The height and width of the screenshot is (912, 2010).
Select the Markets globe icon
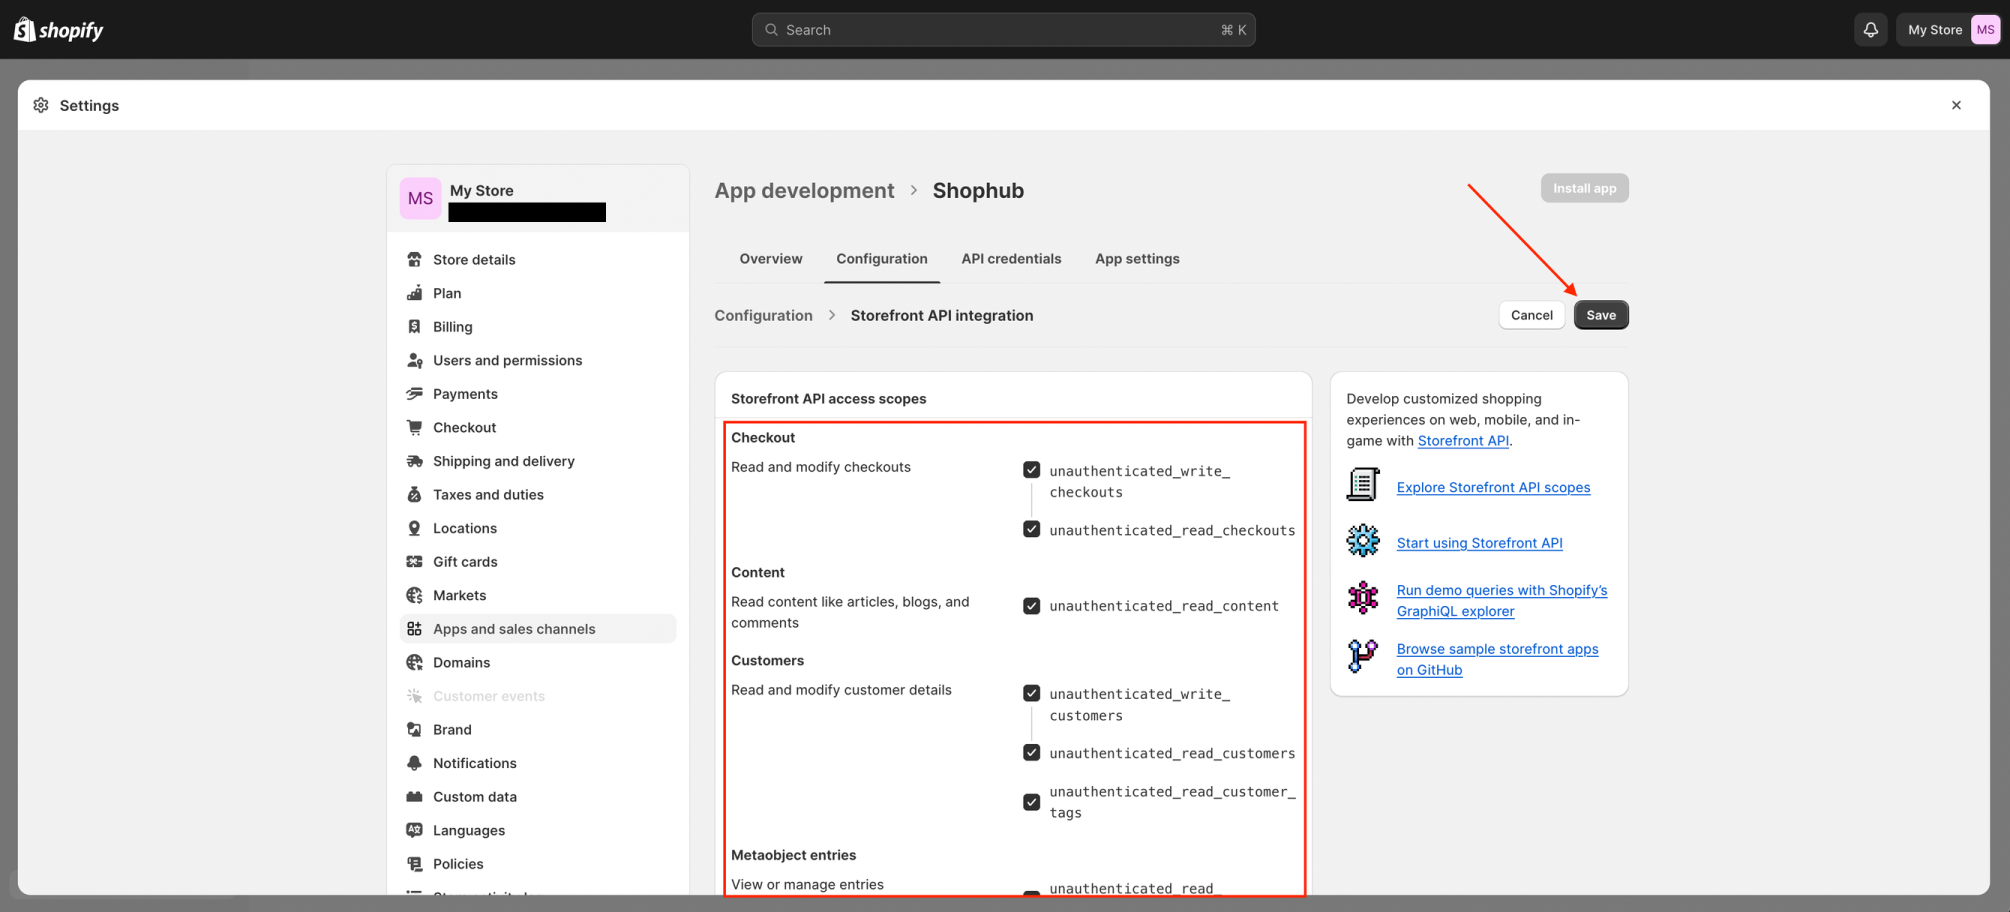tap(415, 595)
